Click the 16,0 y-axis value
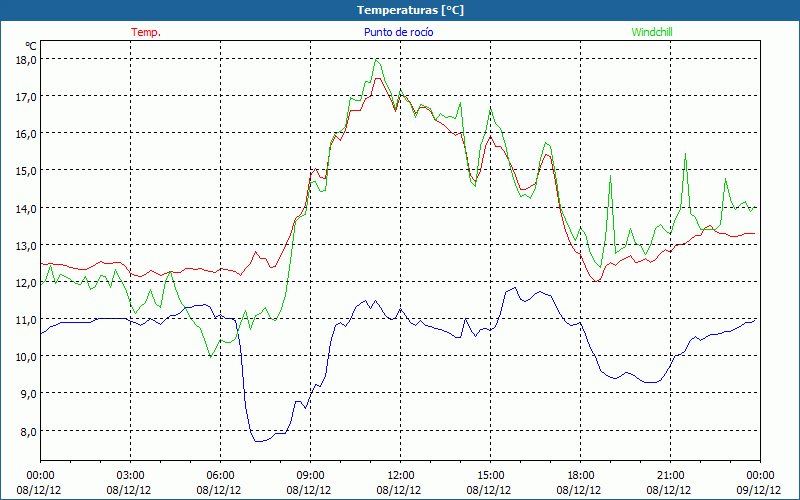 coord(26,134)
